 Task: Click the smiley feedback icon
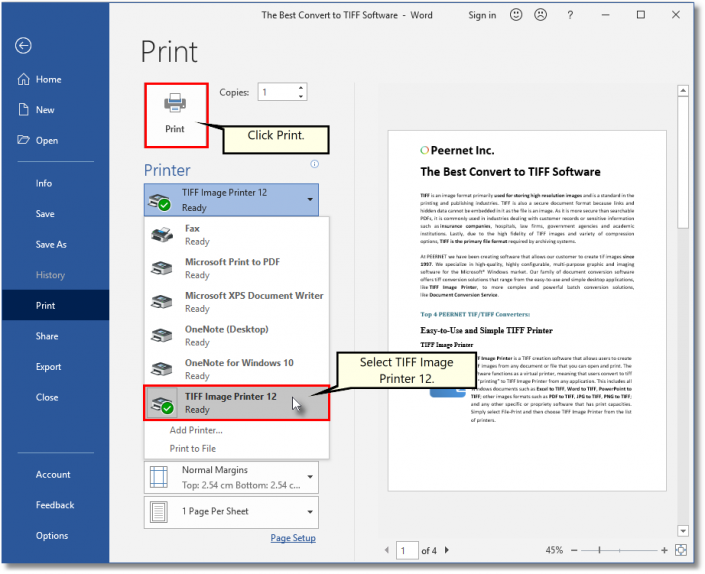point(516,15)
